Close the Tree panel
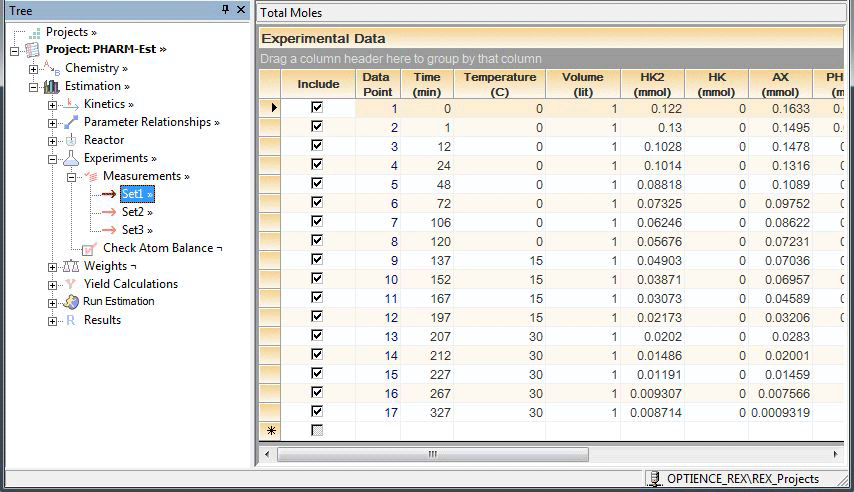The width and height of the screenshot is (854, 492). point(241,9)
